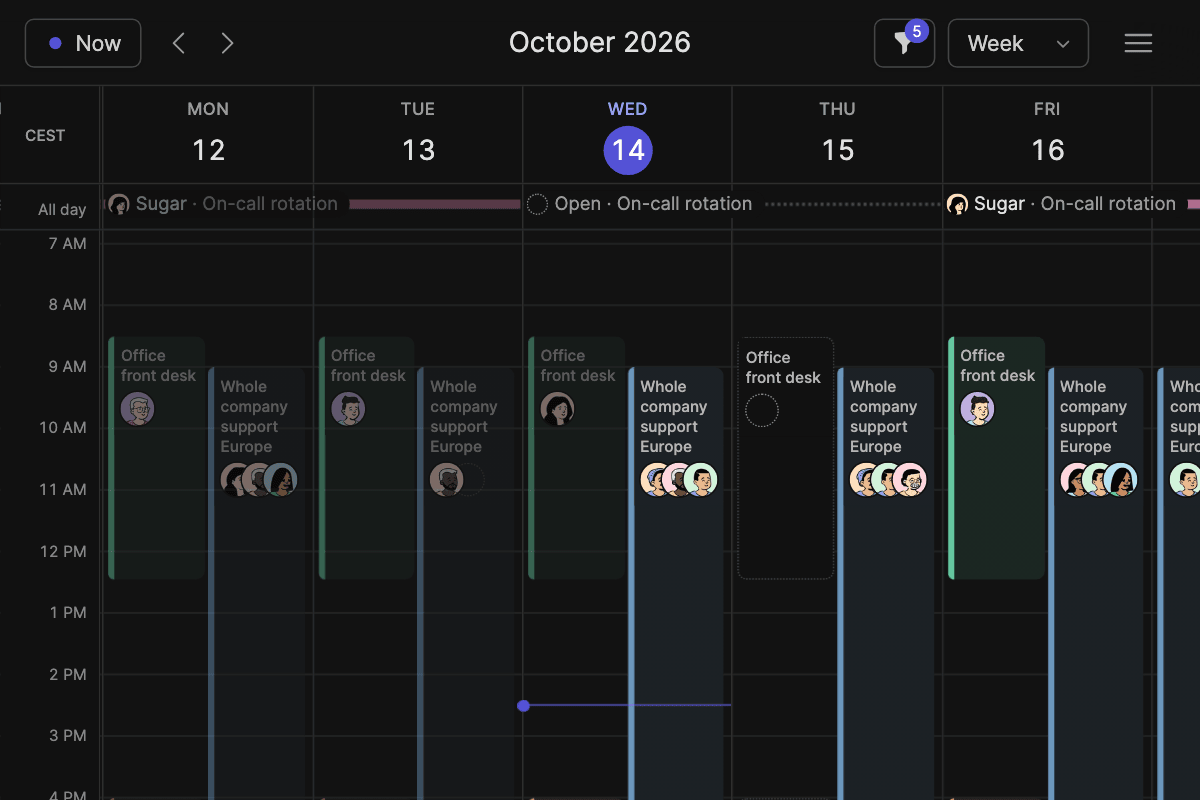Select Thursday 15 column header

click(x=838, y=134)
